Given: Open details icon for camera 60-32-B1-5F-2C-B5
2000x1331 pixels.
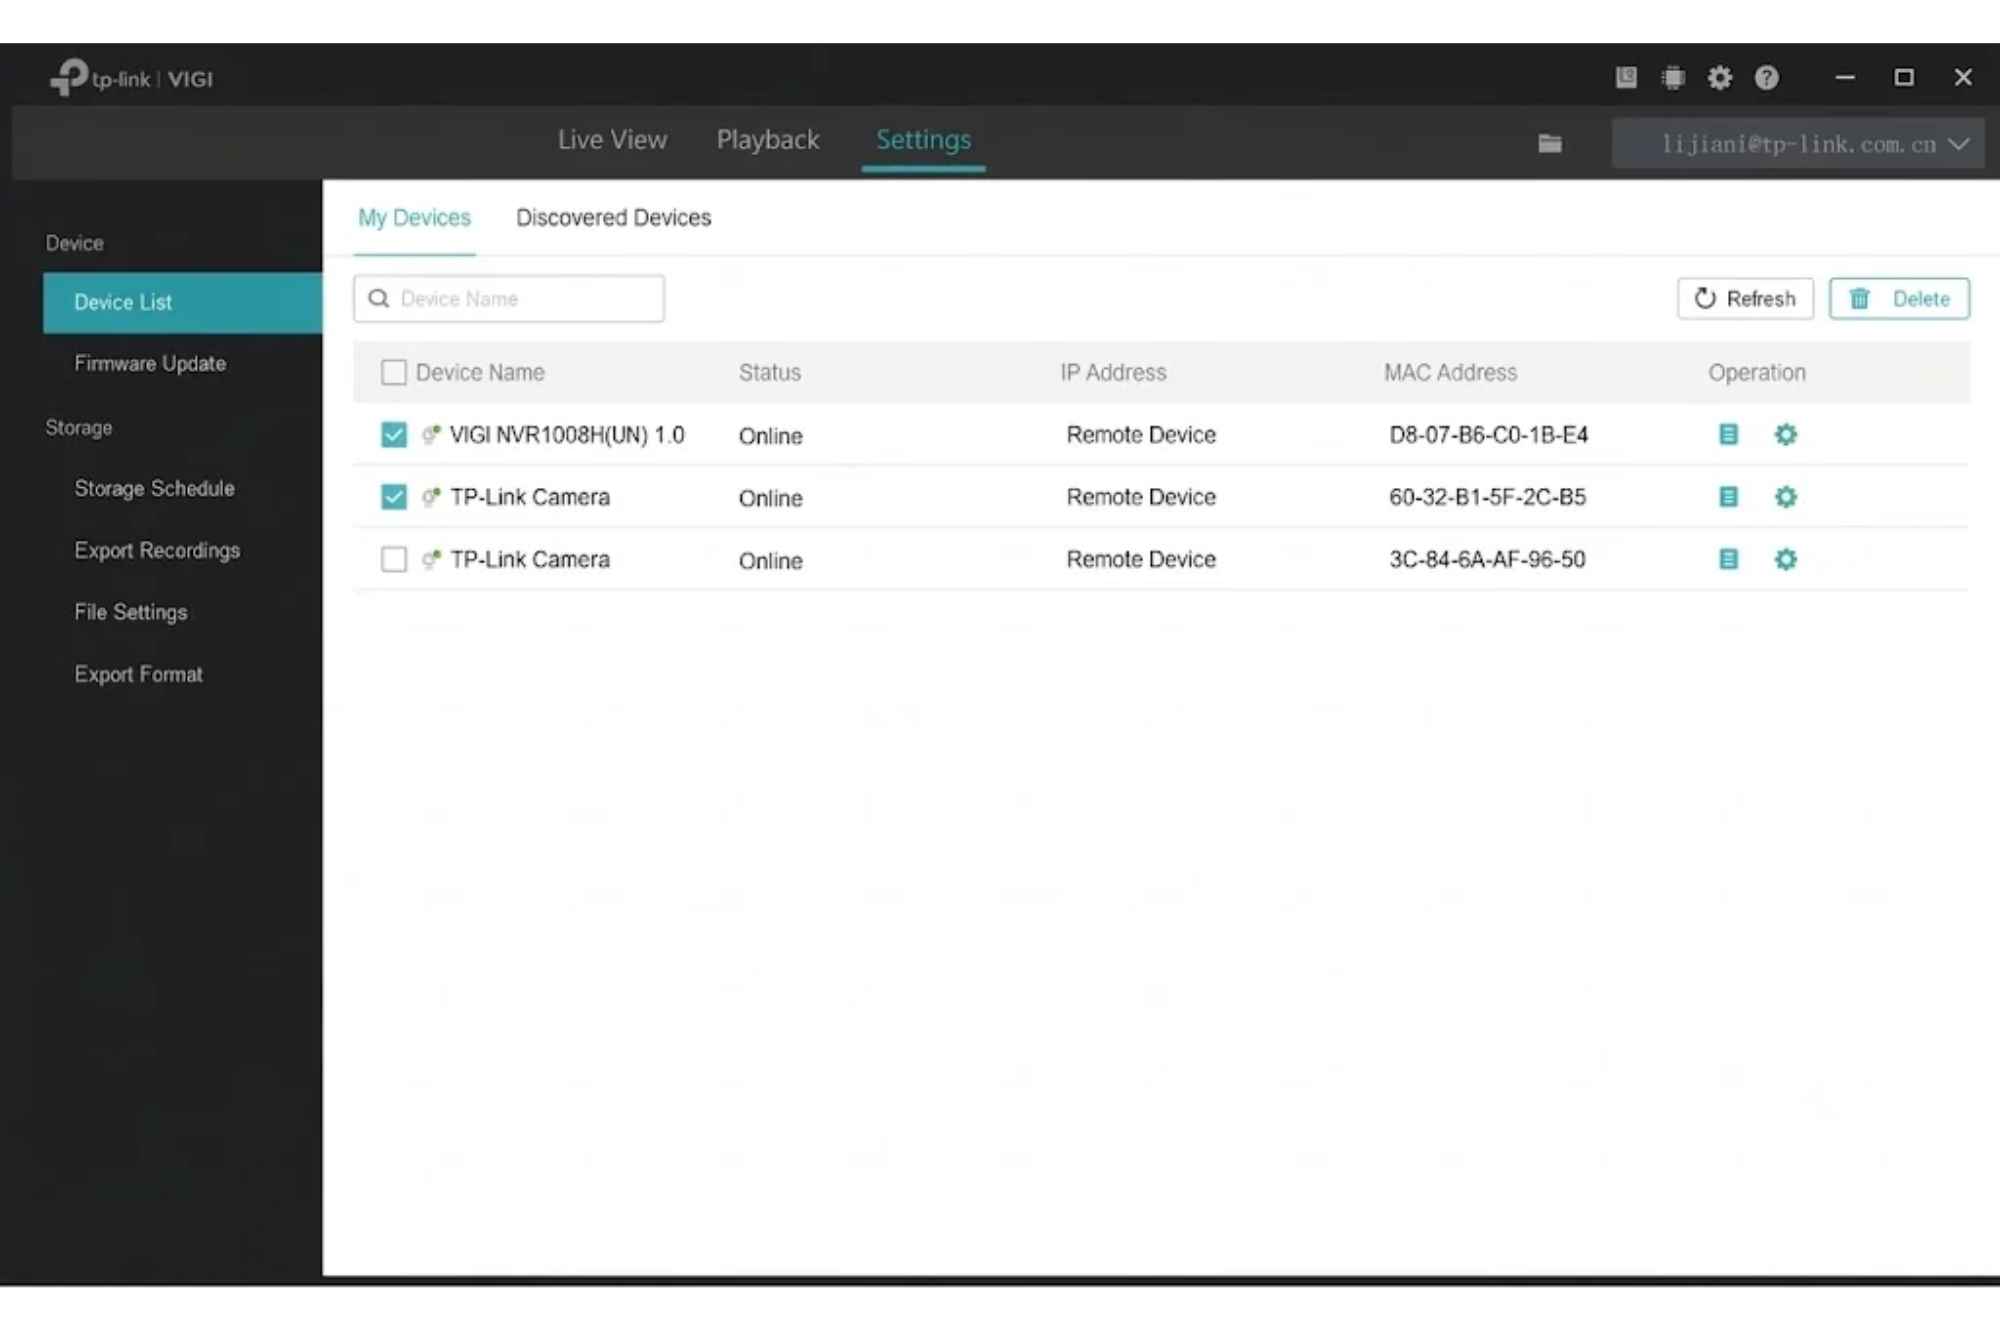Looking at the screenshot, I should coord(1728,497).
